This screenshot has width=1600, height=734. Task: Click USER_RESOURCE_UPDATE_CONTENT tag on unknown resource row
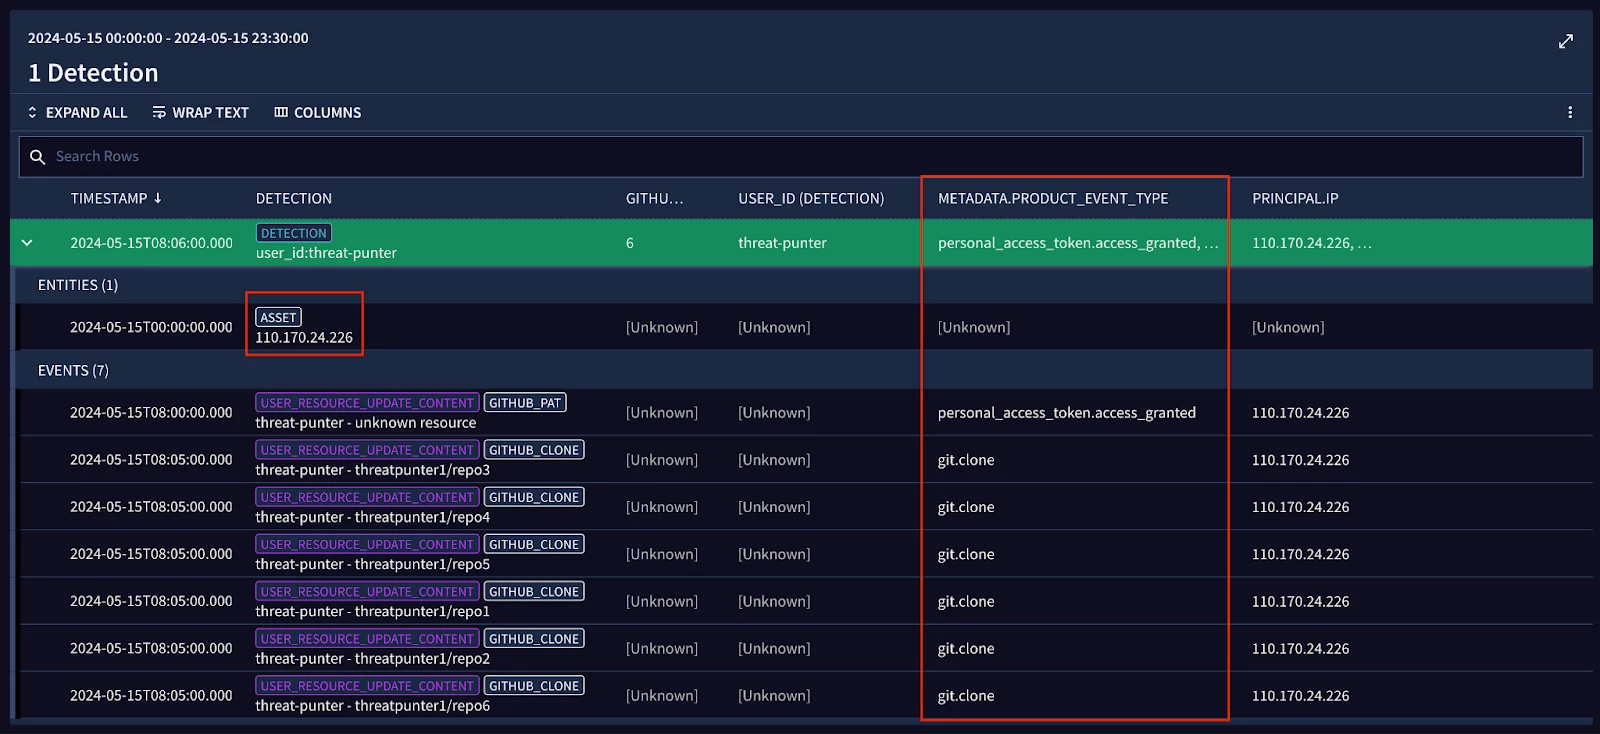367,403
